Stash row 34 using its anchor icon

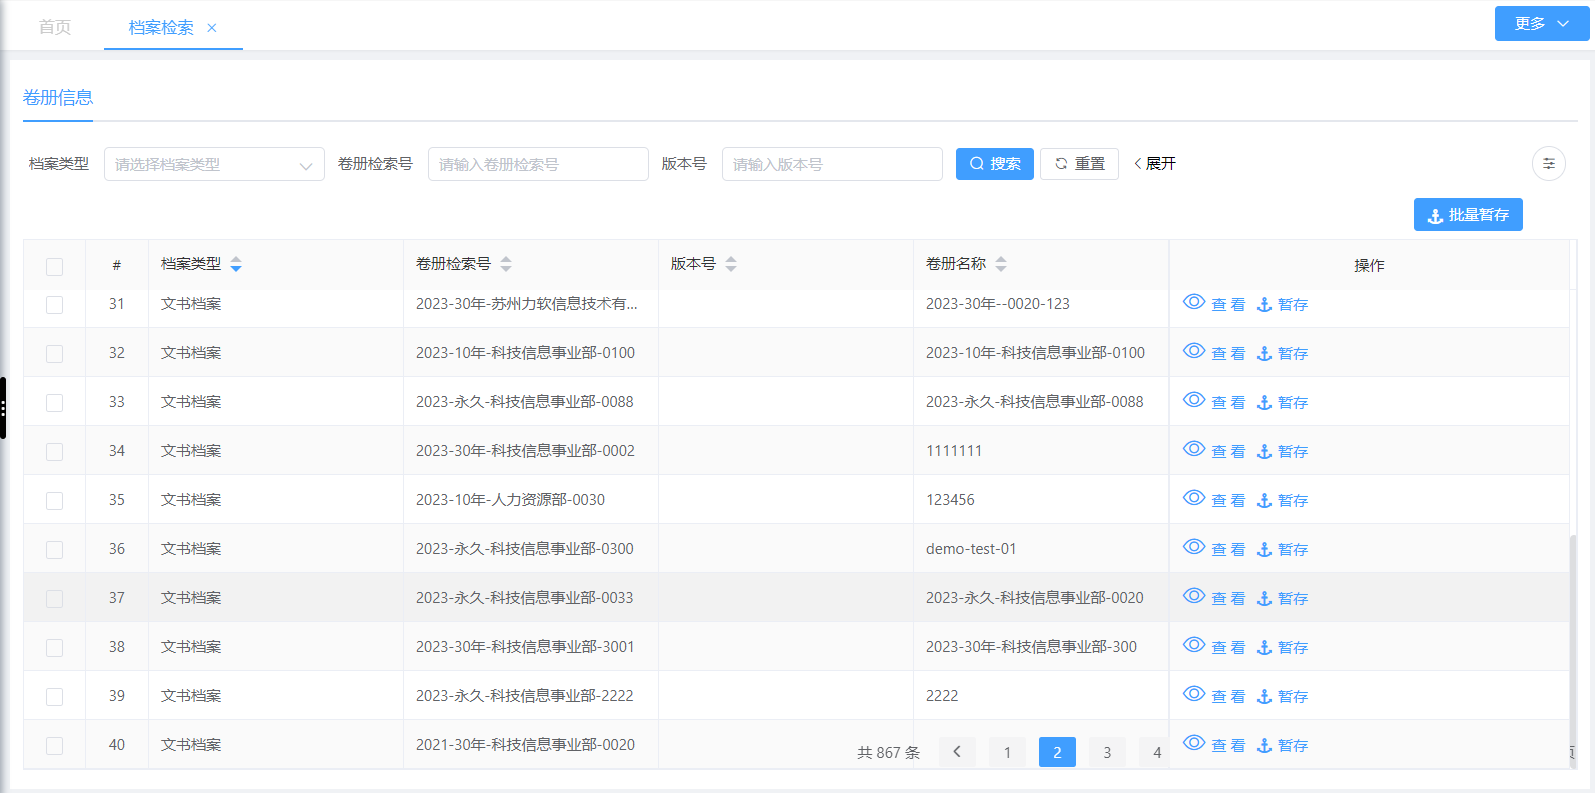click(1264, 451)
